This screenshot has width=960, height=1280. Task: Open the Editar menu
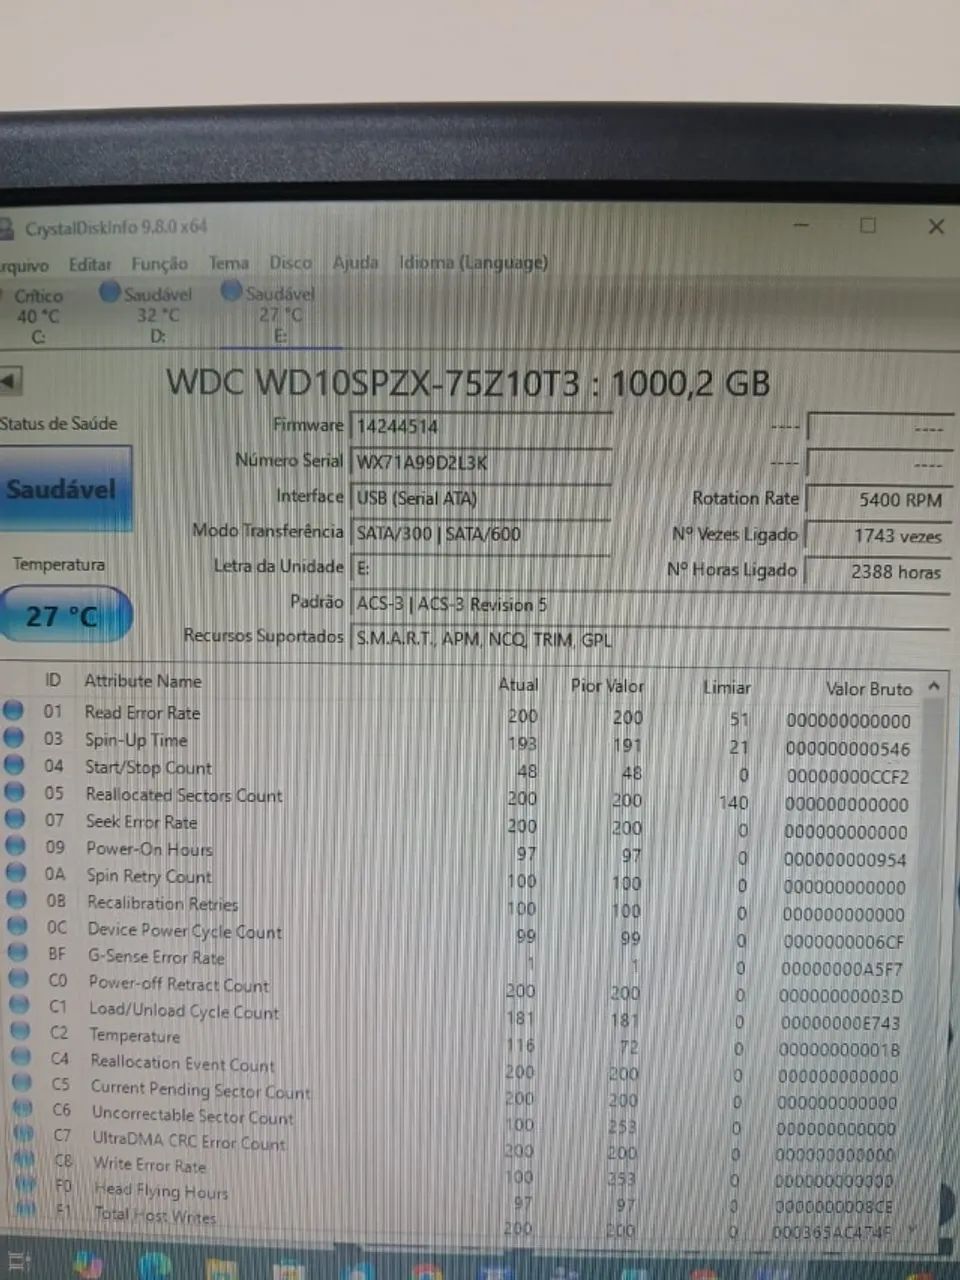click(x=89, y=264)
